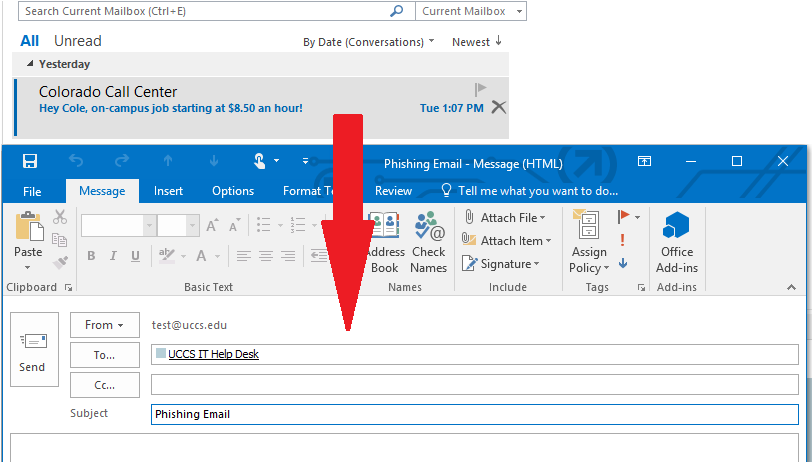Click Grow Font icon
812x465 pixels.
click(x=212, y=225)
